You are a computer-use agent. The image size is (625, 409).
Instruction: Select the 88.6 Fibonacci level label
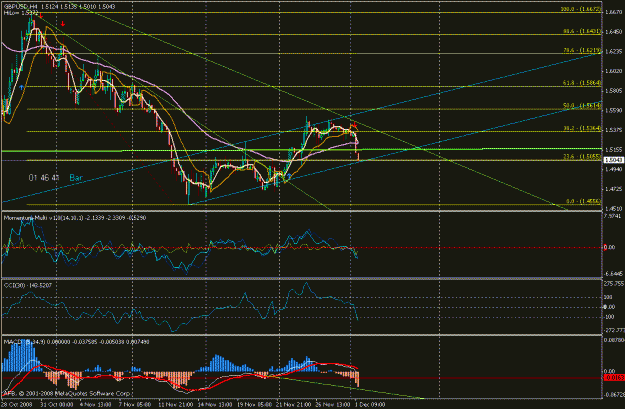pyautogui.click(x=582, y=31)
